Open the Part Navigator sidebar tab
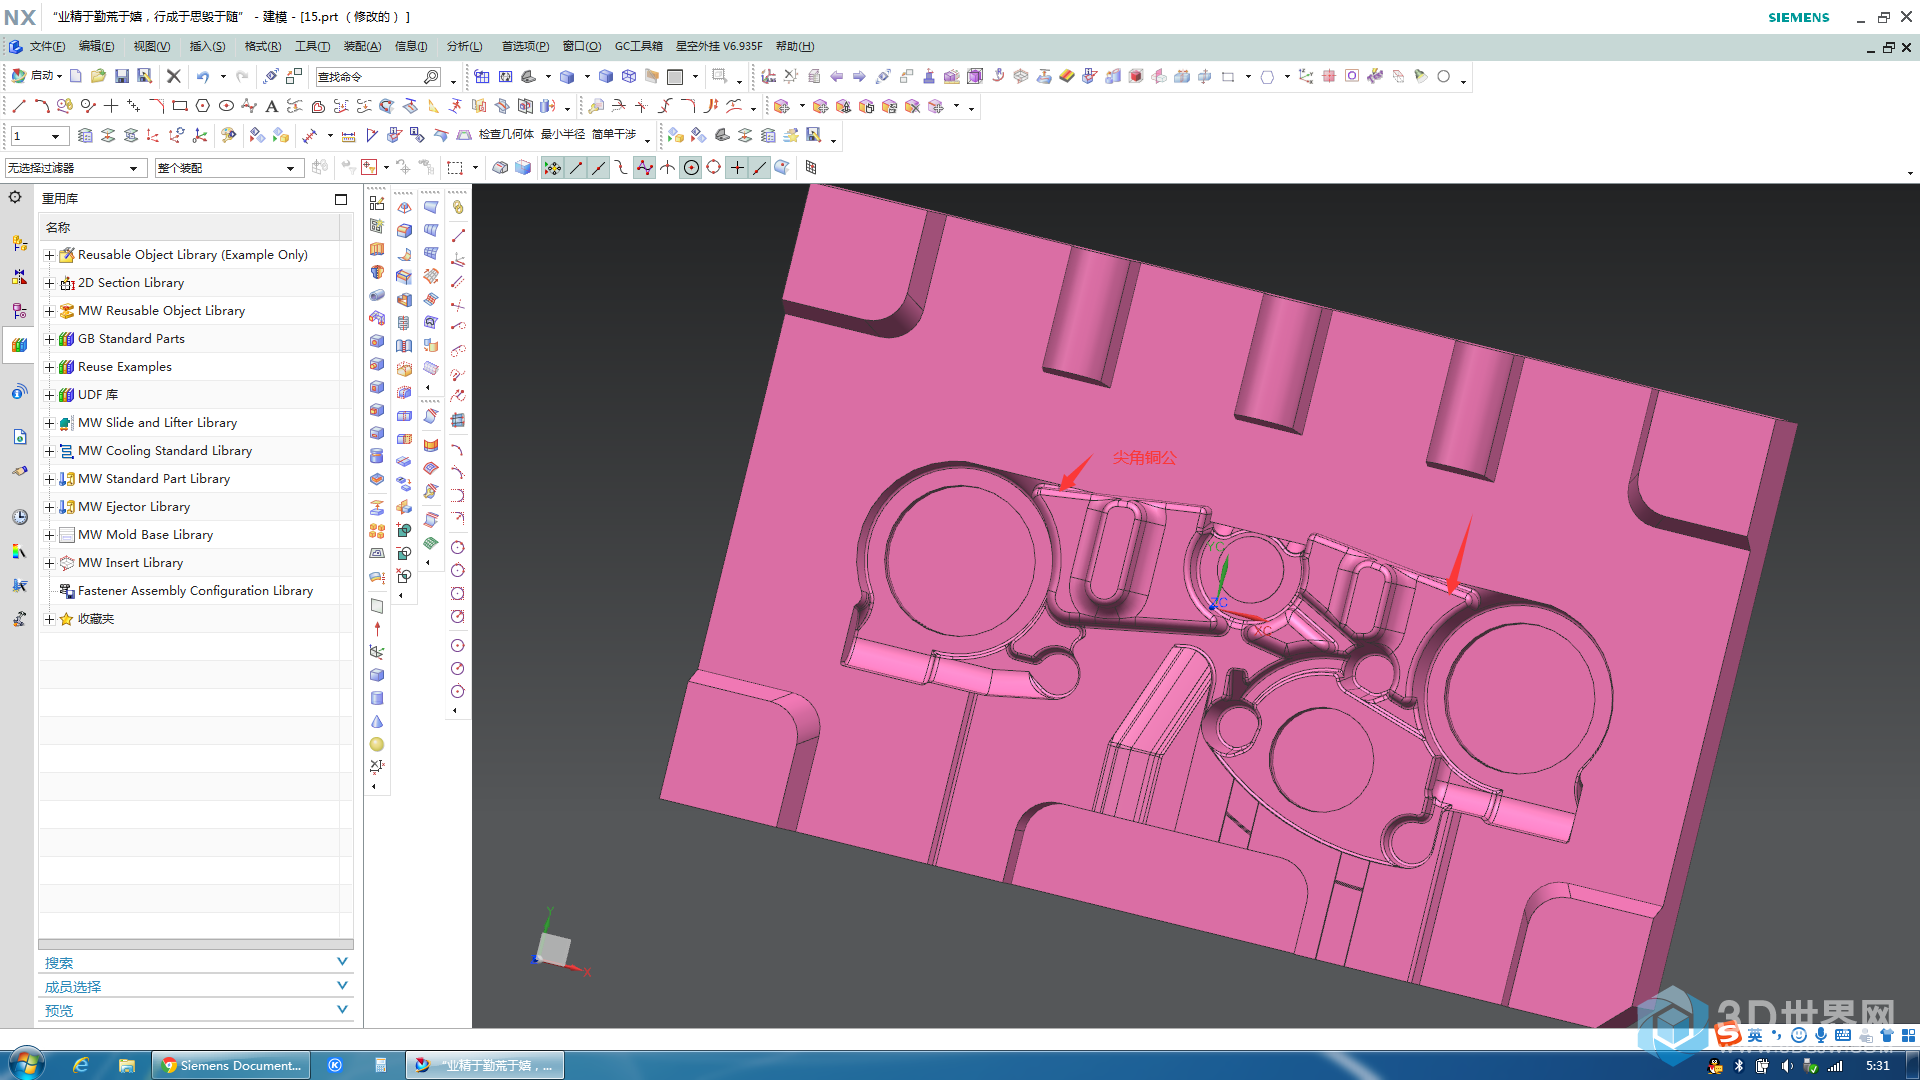The width and height of the screenshot is (1920, 1080). pos(19,311)
